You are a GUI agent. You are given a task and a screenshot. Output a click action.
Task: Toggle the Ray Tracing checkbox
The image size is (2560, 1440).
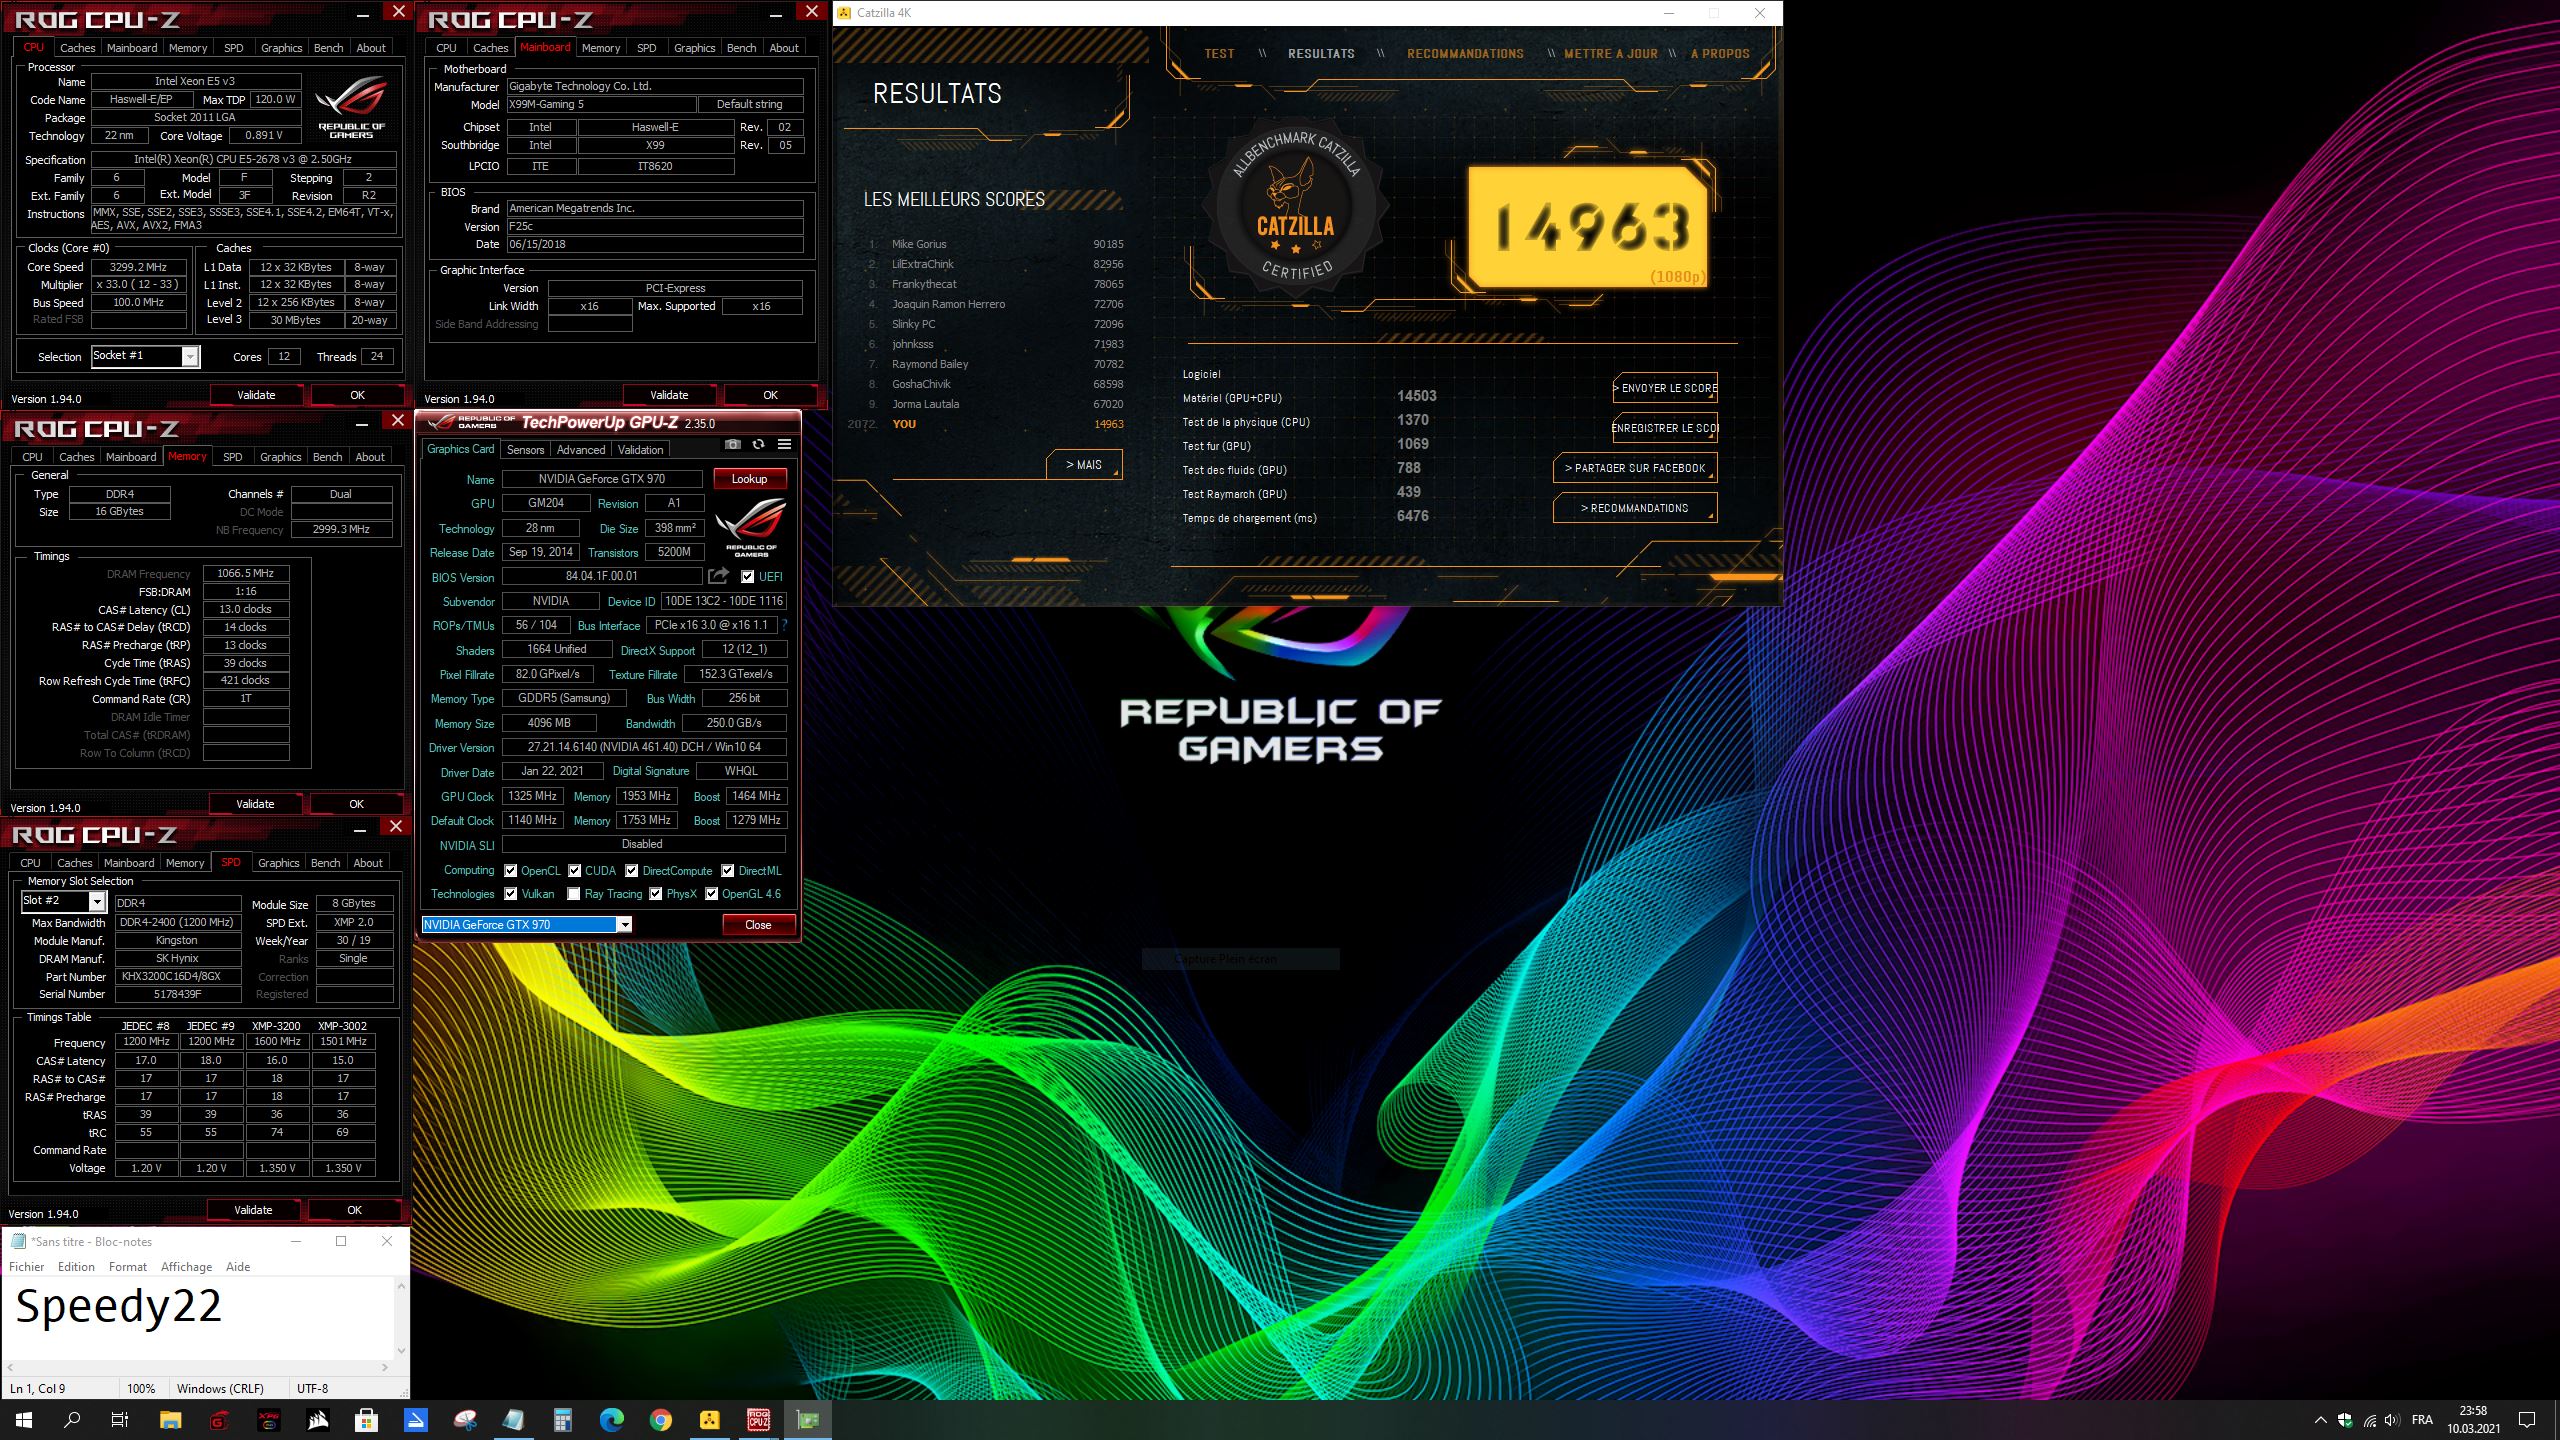(x=573, y=893)
